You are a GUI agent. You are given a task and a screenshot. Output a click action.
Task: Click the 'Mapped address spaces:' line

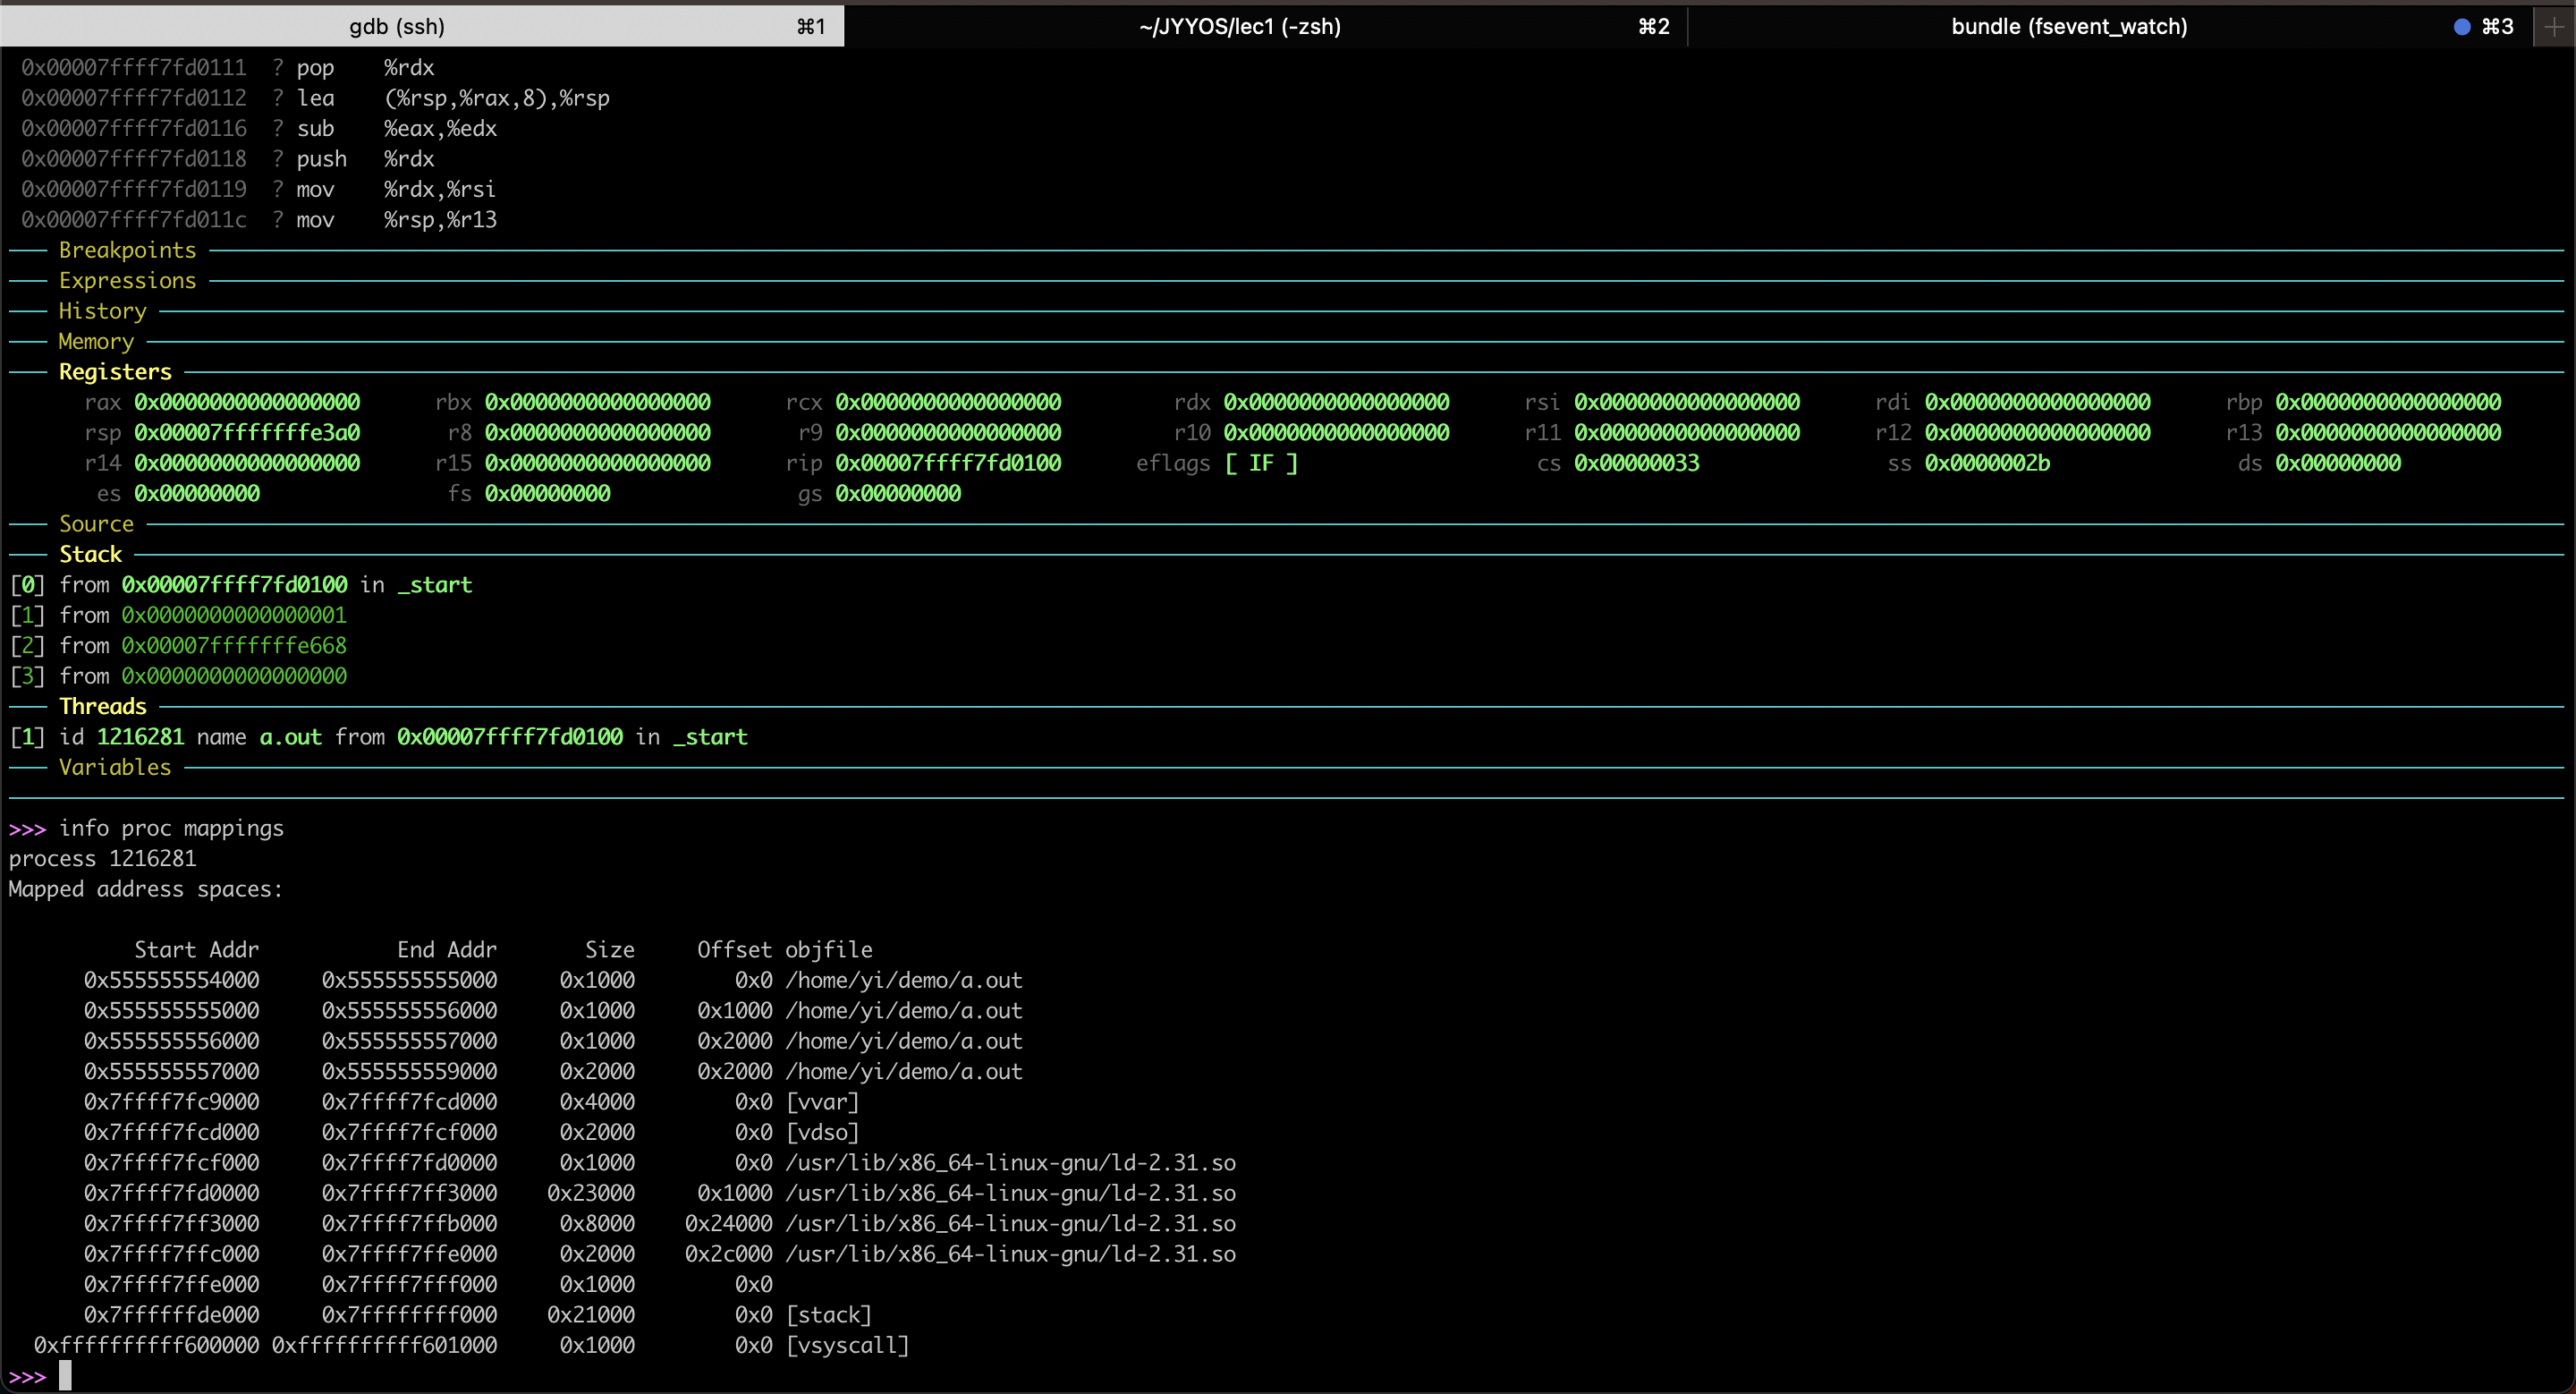(x=146, y=889)
